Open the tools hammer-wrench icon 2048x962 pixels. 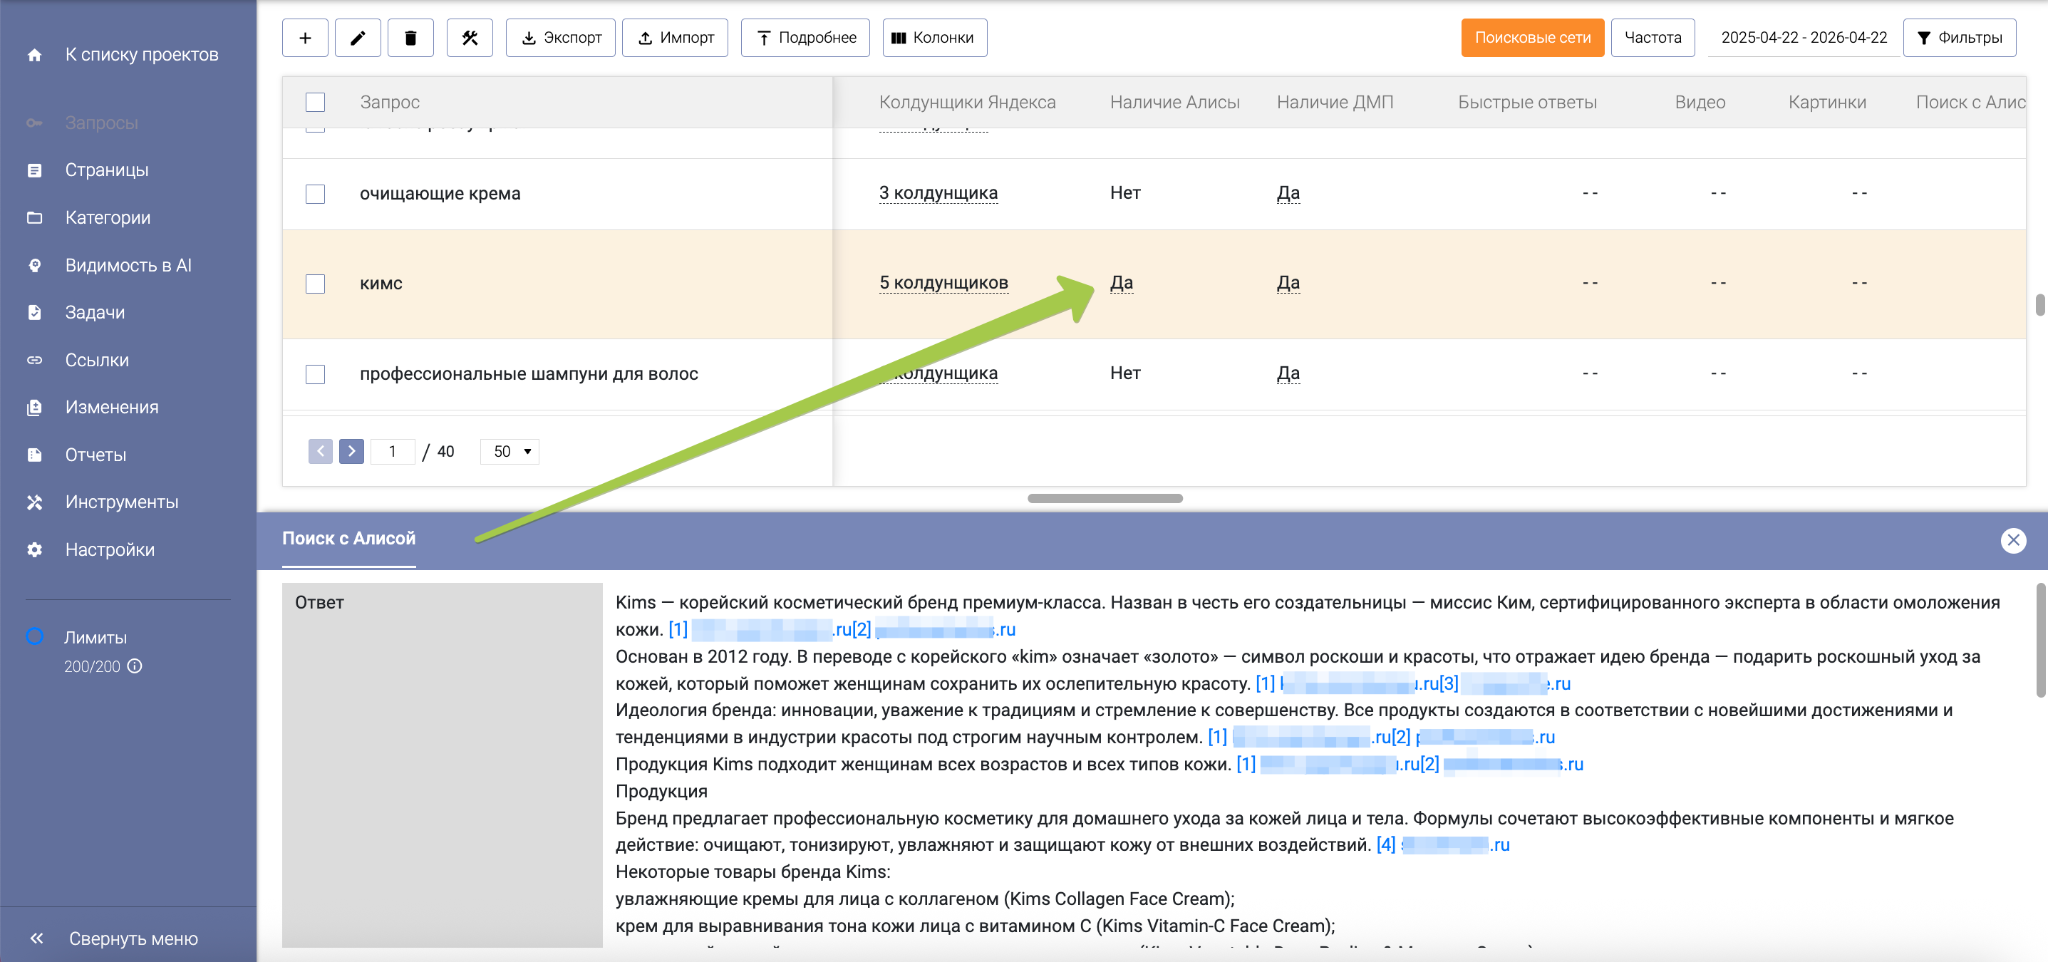coord(470,38)
